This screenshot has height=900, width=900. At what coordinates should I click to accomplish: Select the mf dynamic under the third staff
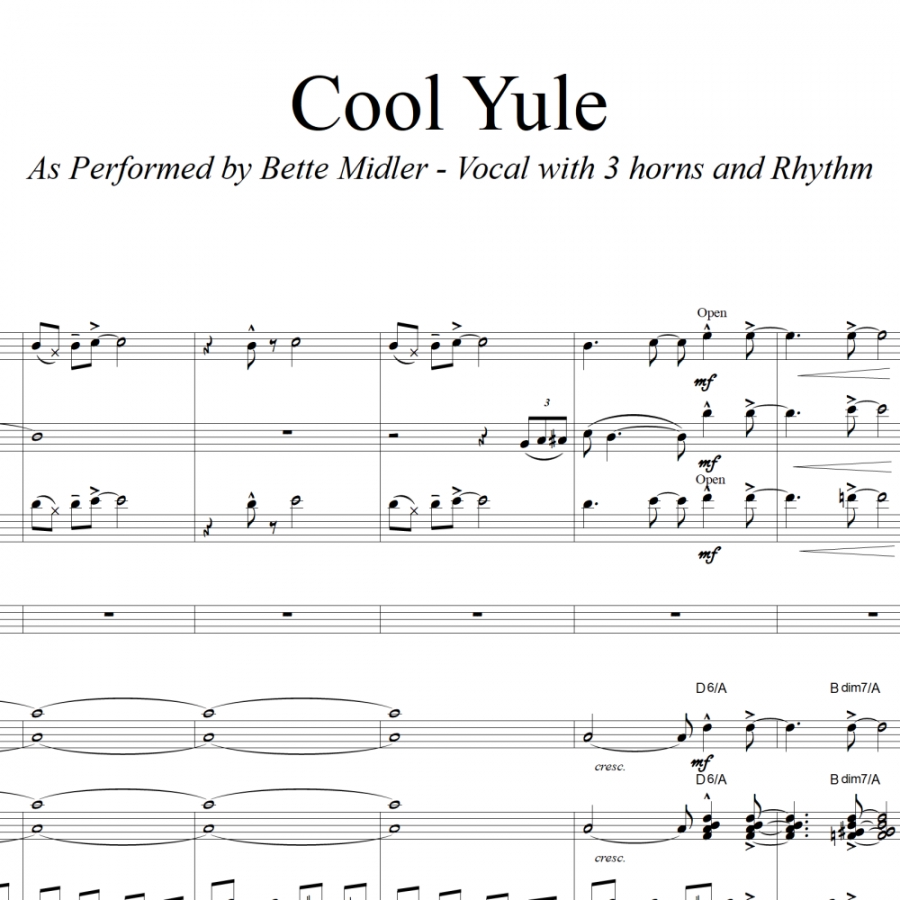[x=709, y=554]
